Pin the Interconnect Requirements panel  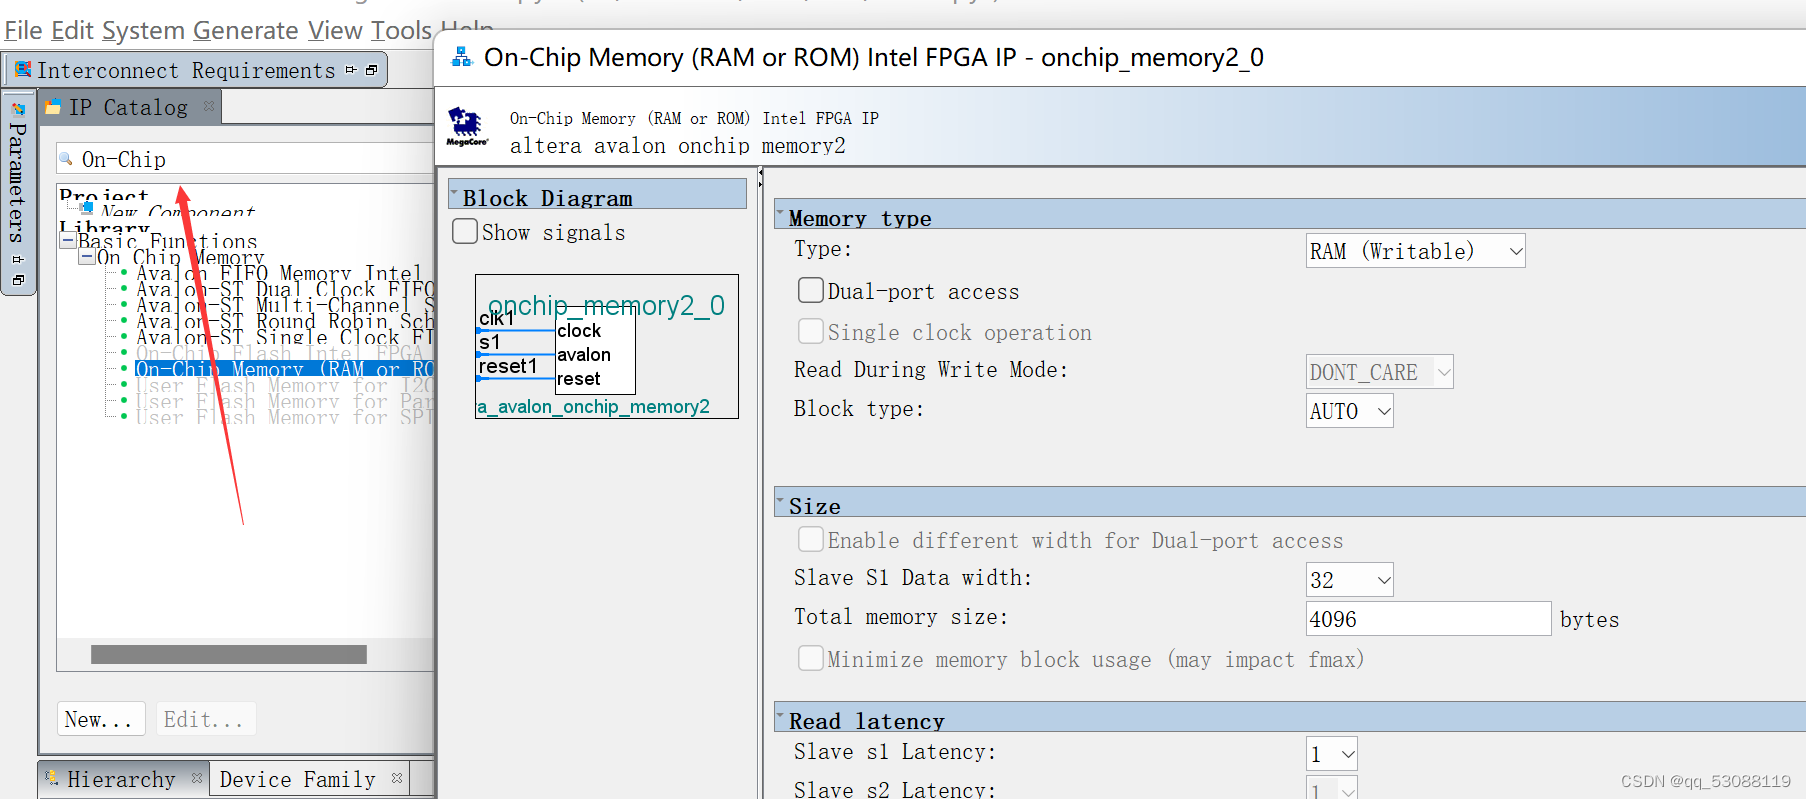351,70
